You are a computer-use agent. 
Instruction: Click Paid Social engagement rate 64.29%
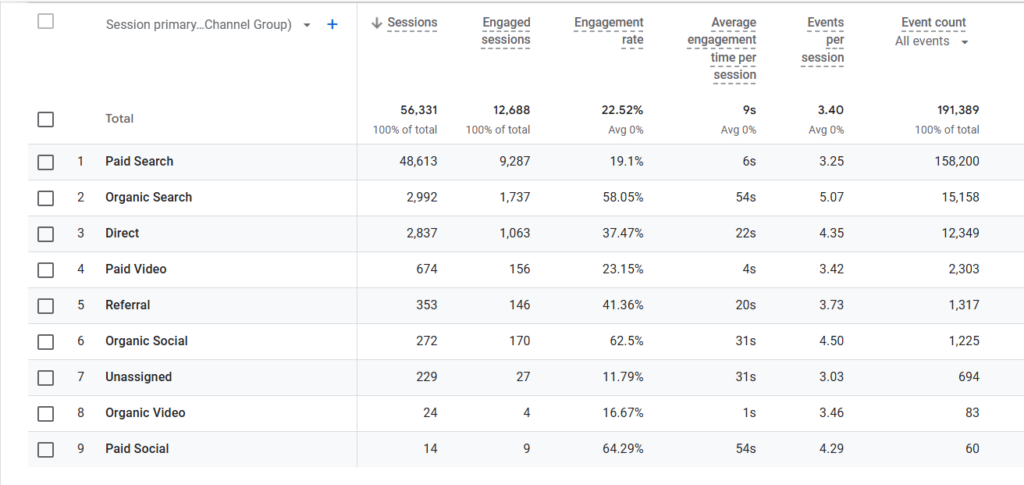pos(623,448)
